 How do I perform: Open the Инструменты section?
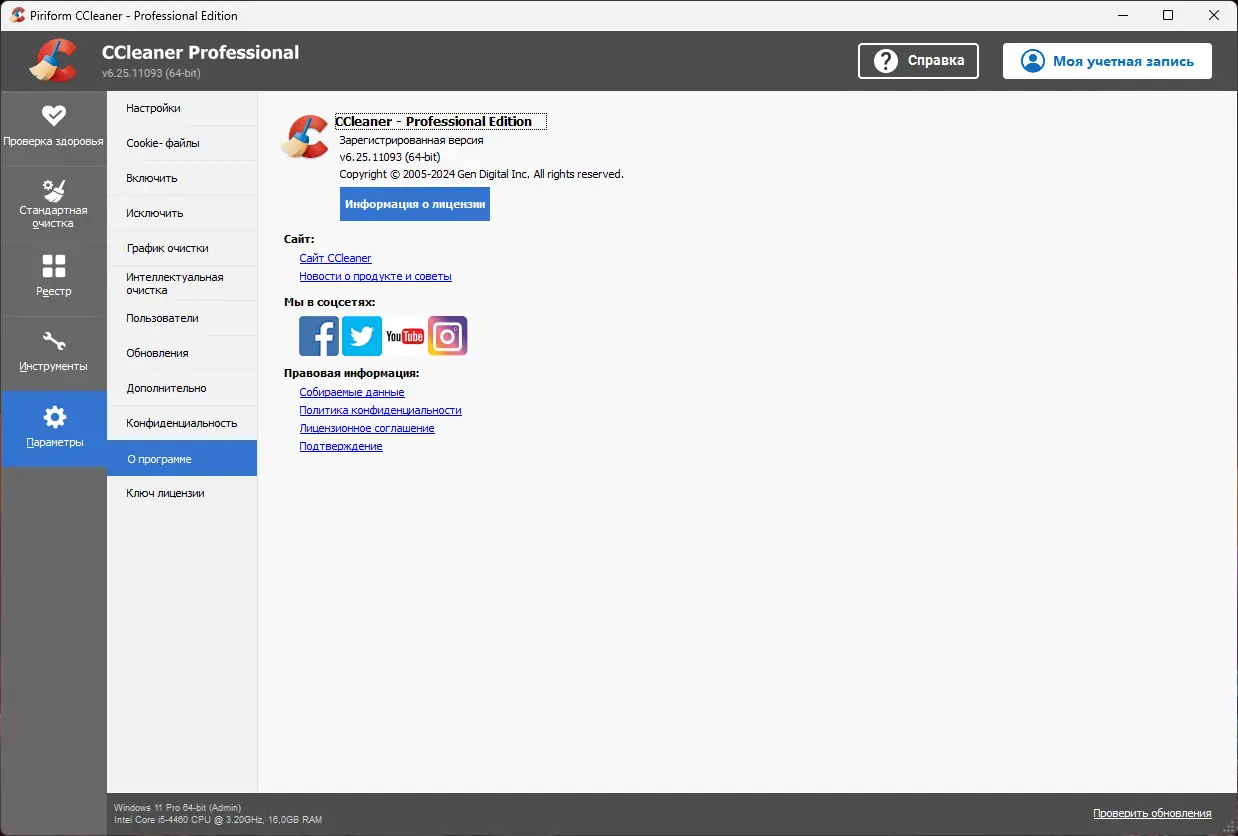(54, 353)
